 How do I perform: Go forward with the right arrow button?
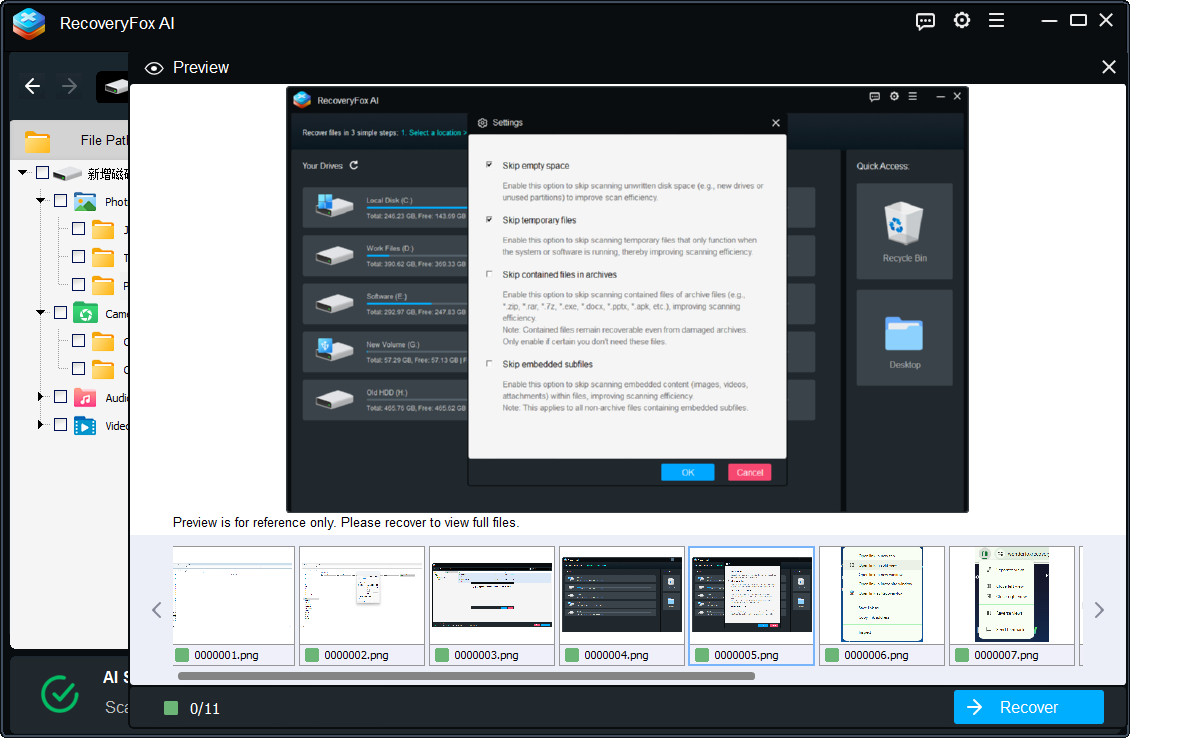[x=69, y=86]
